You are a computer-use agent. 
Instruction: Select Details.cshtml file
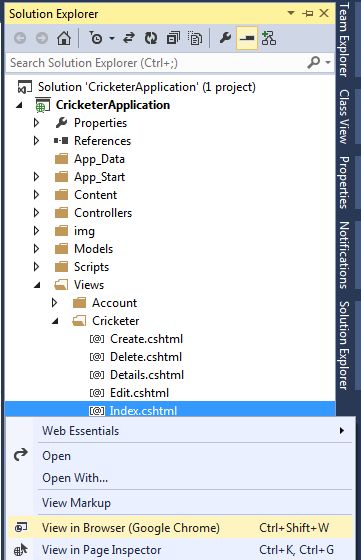[147, 375]
